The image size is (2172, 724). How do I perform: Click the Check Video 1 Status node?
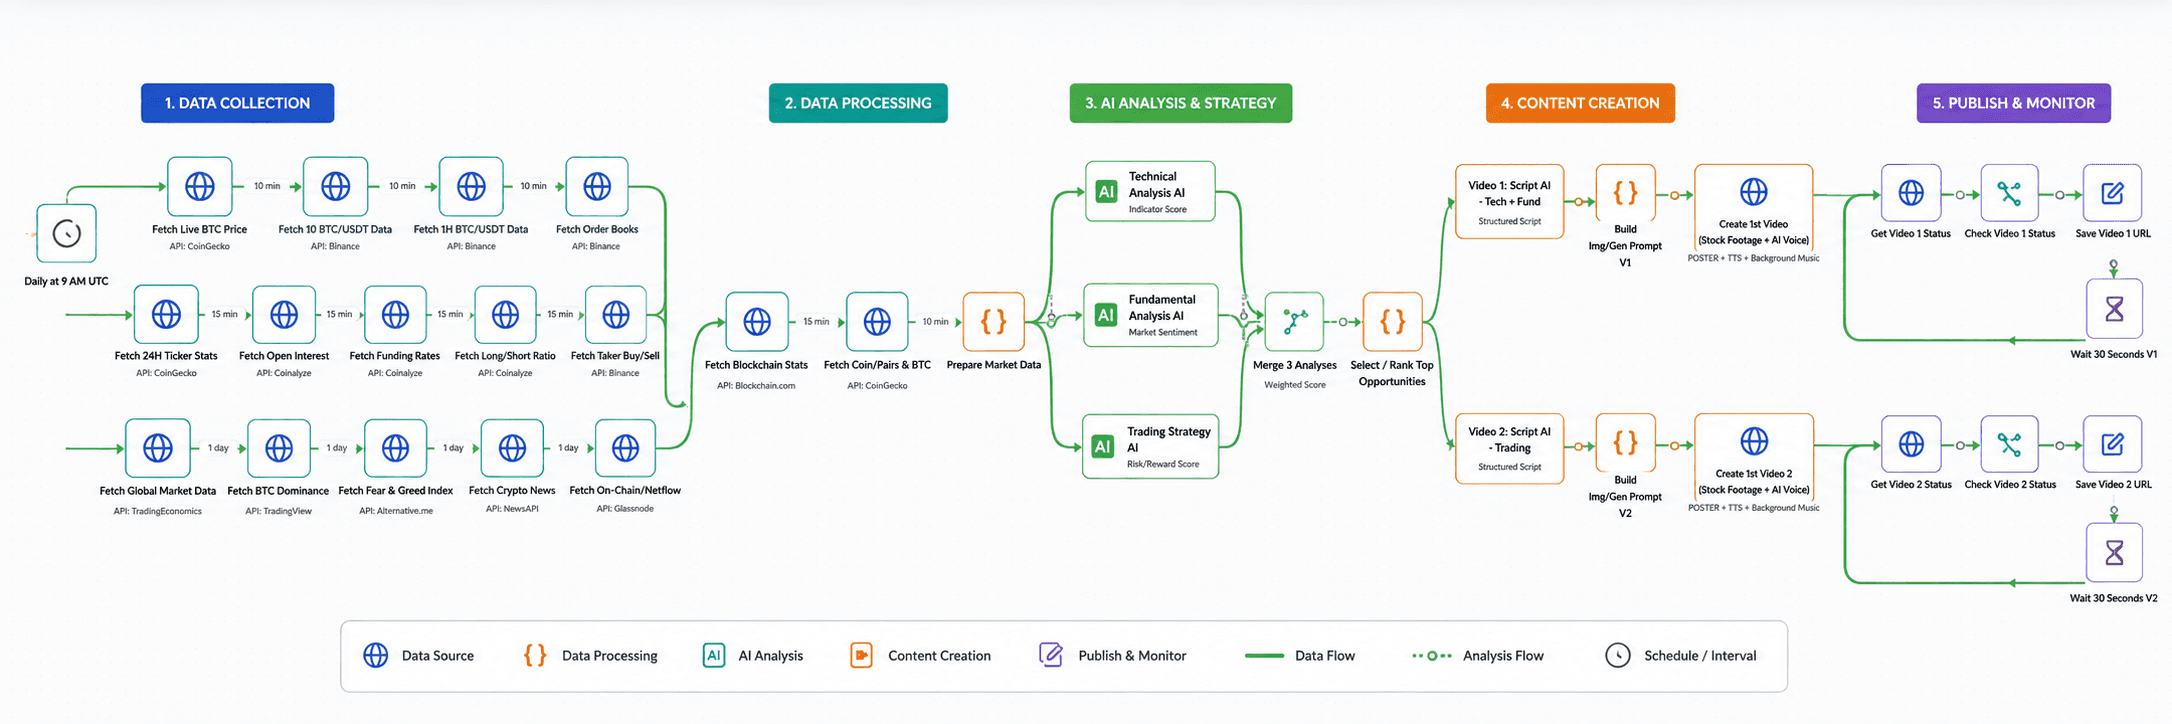pyautogui.click(x=2009, y=193)
